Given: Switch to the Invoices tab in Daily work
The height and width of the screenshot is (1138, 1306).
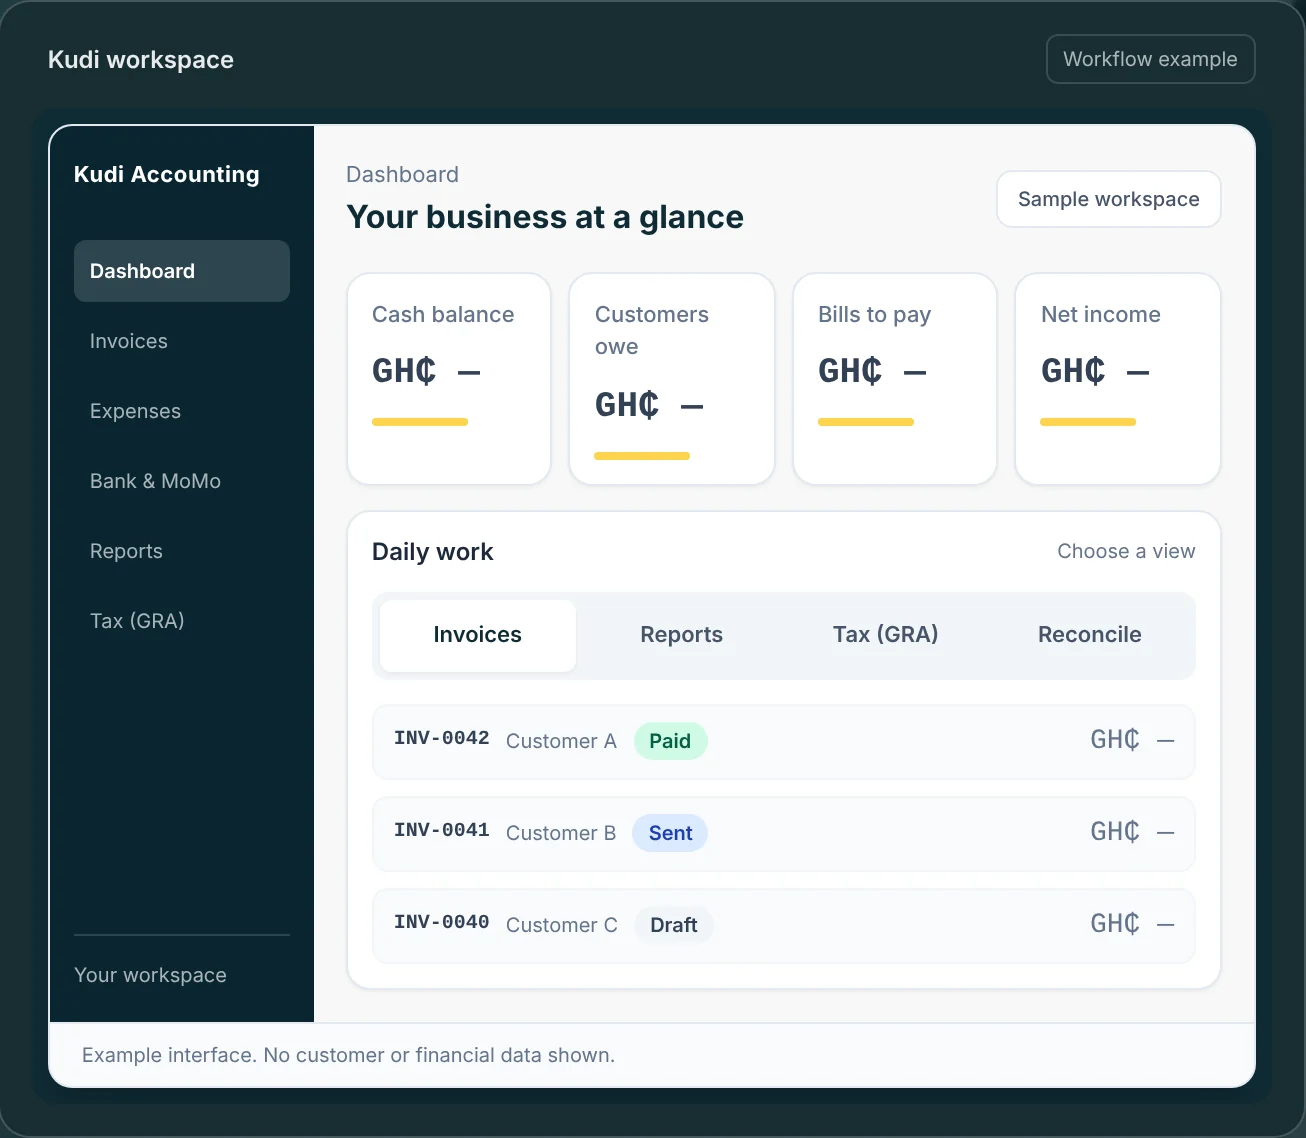Looking at the screenshot, I should (478, 635).
